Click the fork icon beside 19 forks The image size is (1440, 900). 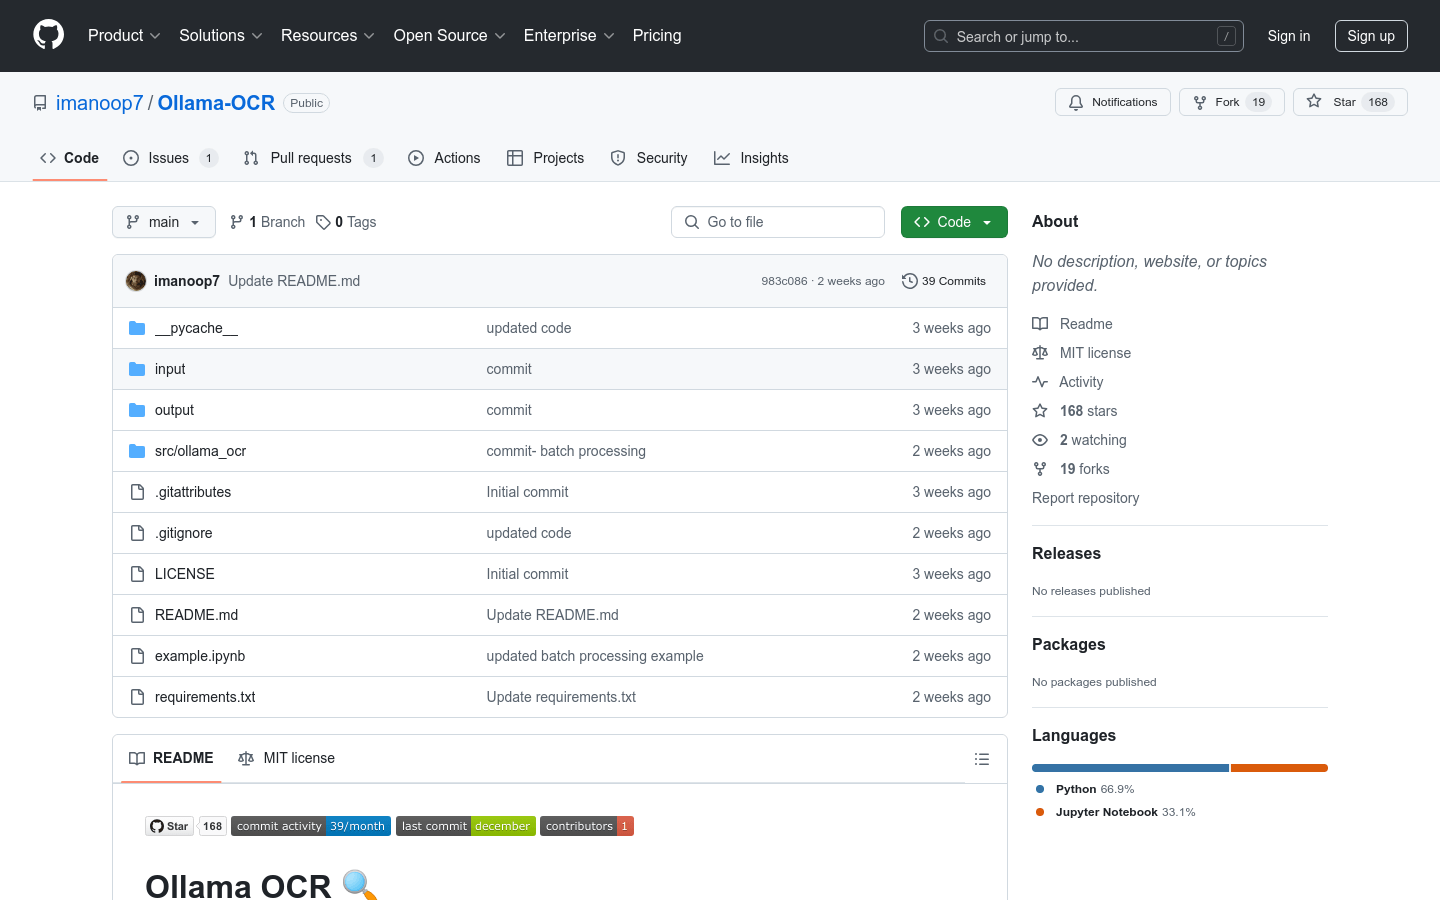tap(1040, 469)
